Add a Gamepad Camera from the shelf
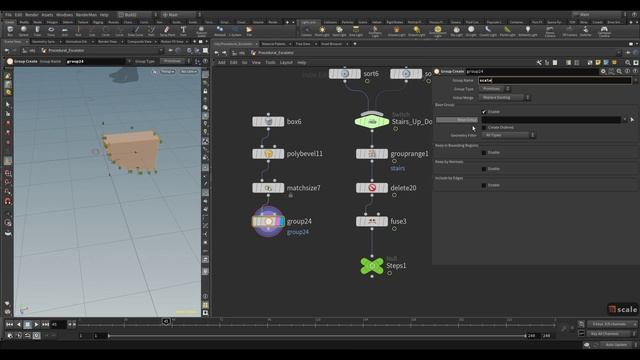Image resolution: width=640 pixels, height=360 pixels. click(604, 31)
